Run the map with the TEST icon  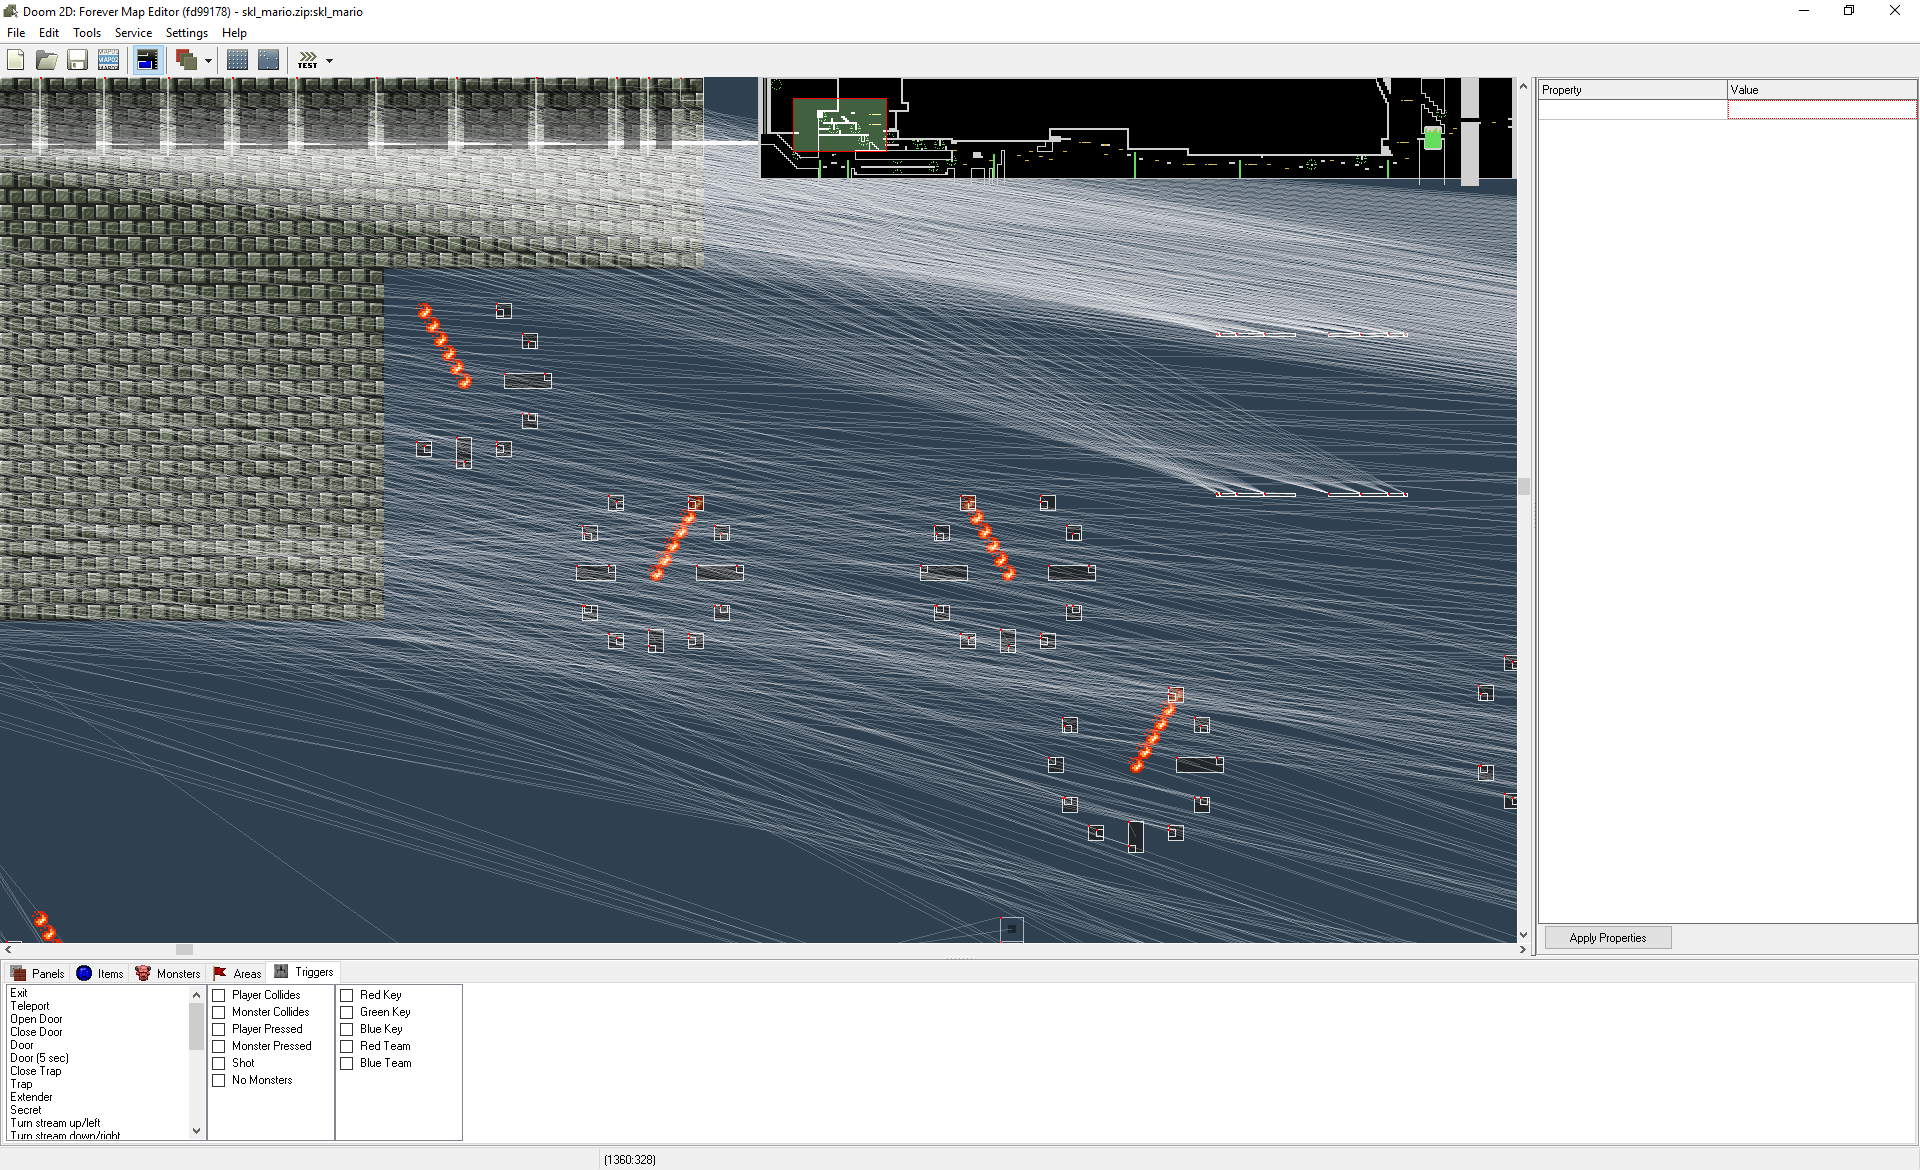coord(308,60)
